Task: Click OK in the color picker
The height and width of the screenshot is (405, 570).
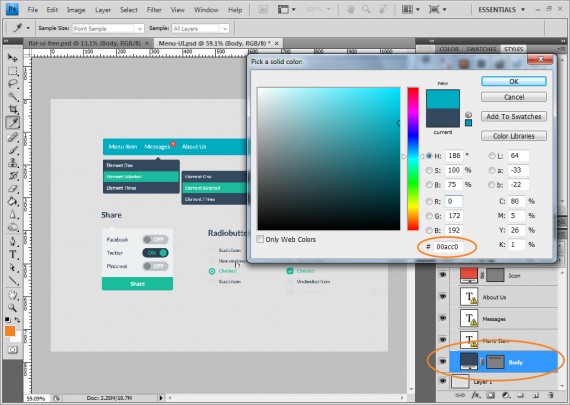Action: (514, 81)
